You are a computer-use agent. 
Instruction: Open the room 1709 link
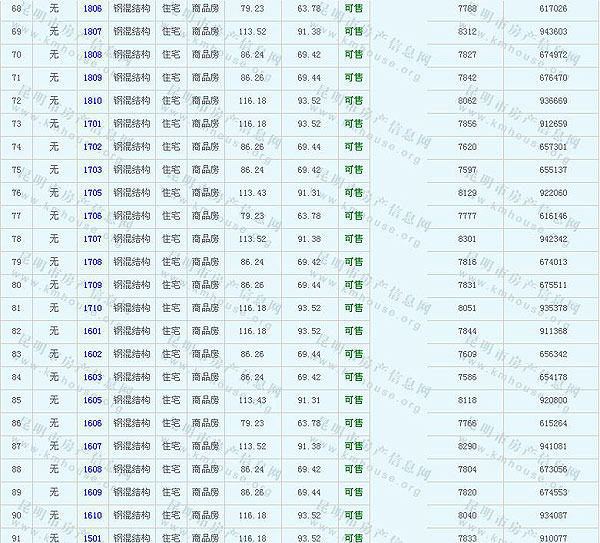[x=92, y=285]
